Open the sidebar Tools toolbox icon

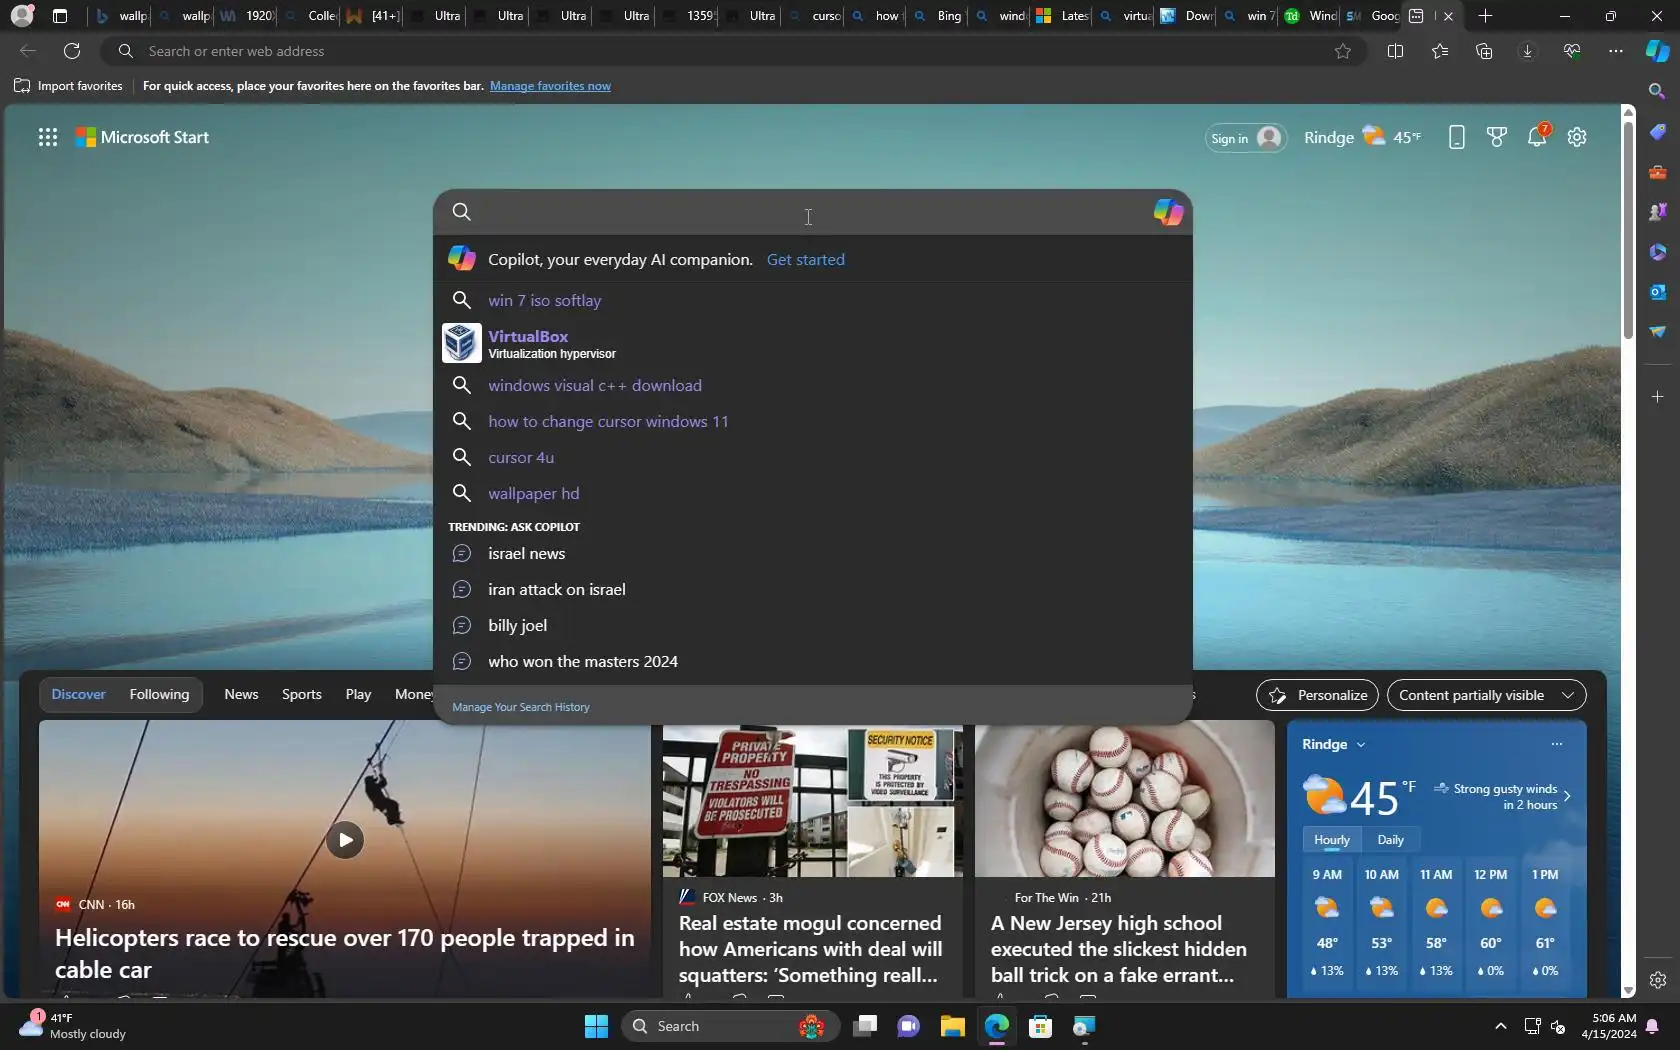tap(1658, 172)
